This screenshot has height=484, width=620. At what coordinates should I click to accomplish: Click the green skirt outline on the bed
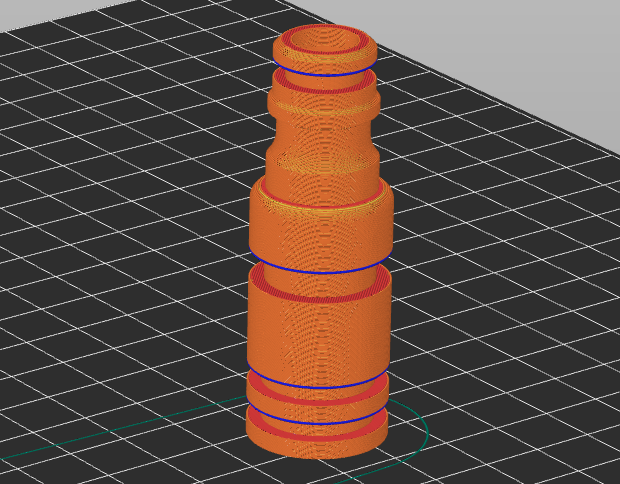coord(427,433)
